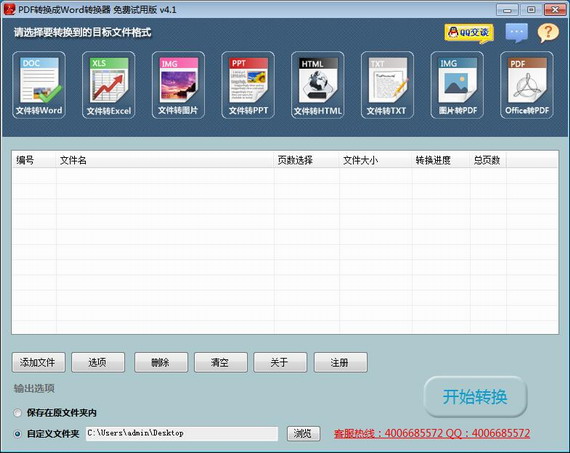570x453 pixels.
Task: Click the 删除 button
Action: (161, 362)
